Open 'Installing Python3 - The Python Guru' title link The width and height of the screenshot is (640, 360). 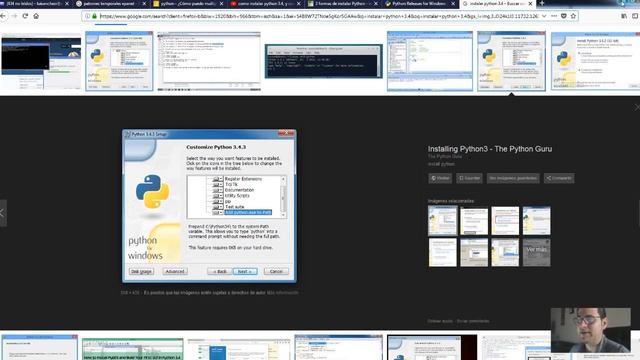[x=490, y=149]
